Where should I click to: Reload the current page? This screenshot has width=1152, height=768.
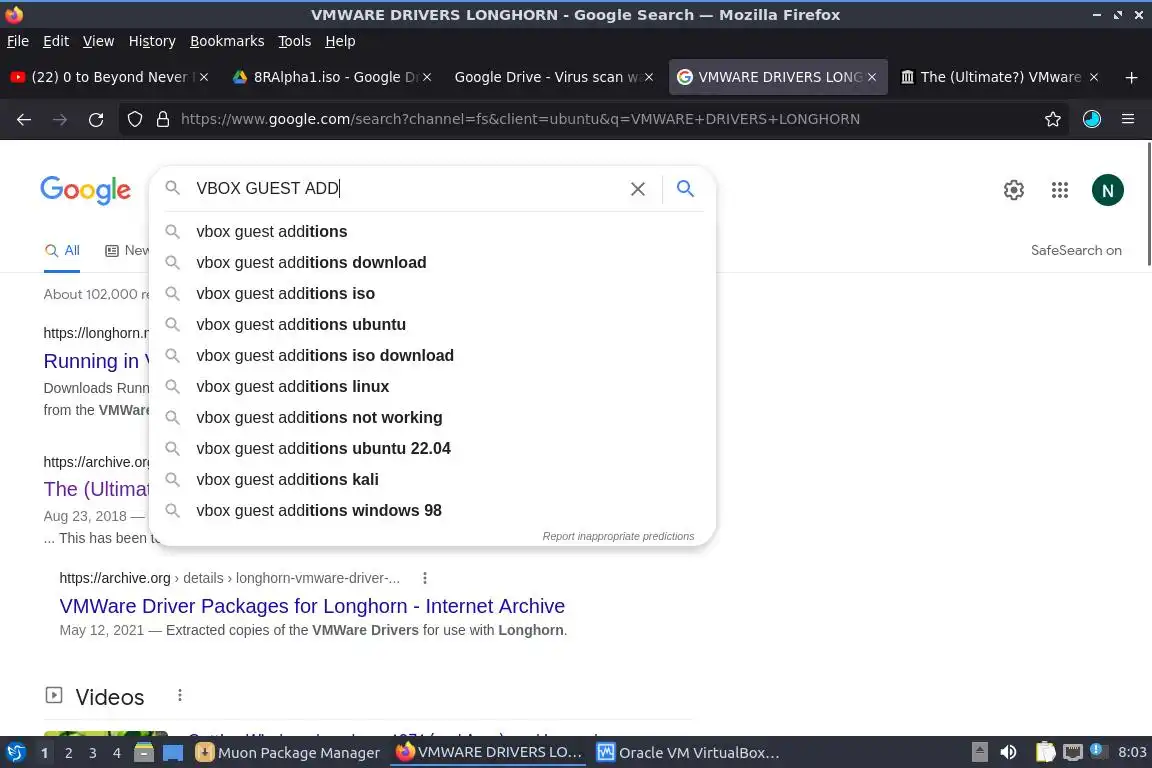[x=96, y=119]
